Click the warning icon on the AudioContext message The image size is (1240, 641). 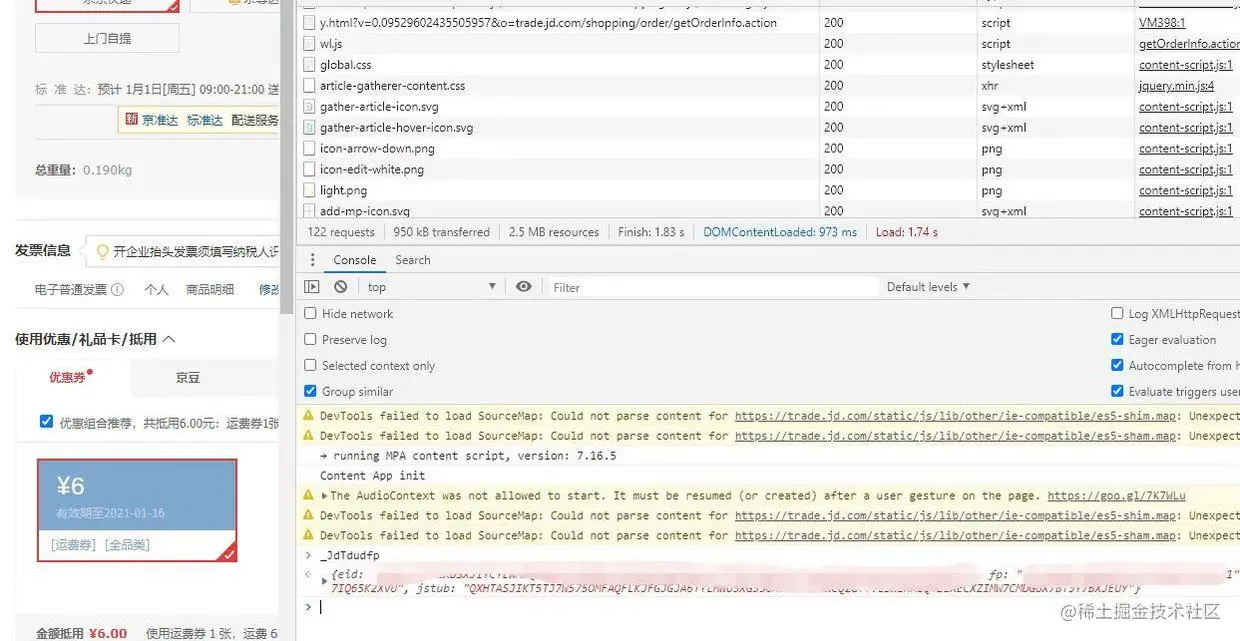click(308, 496)
